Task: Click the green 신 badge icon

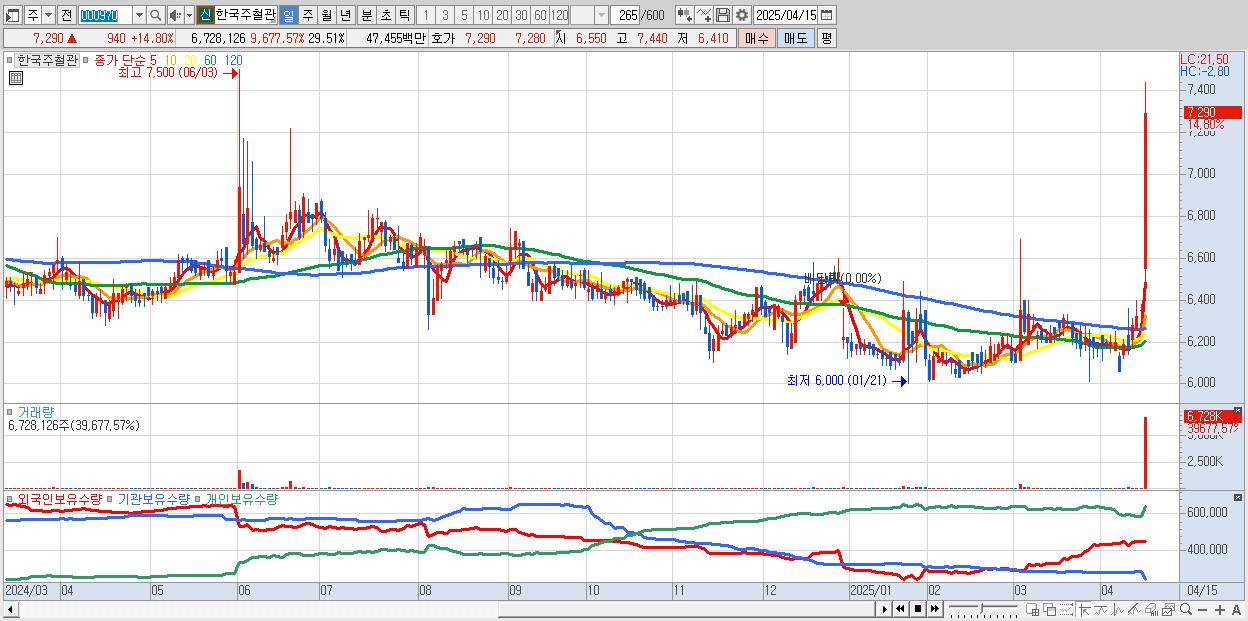Action: click(x=205, y=15)
